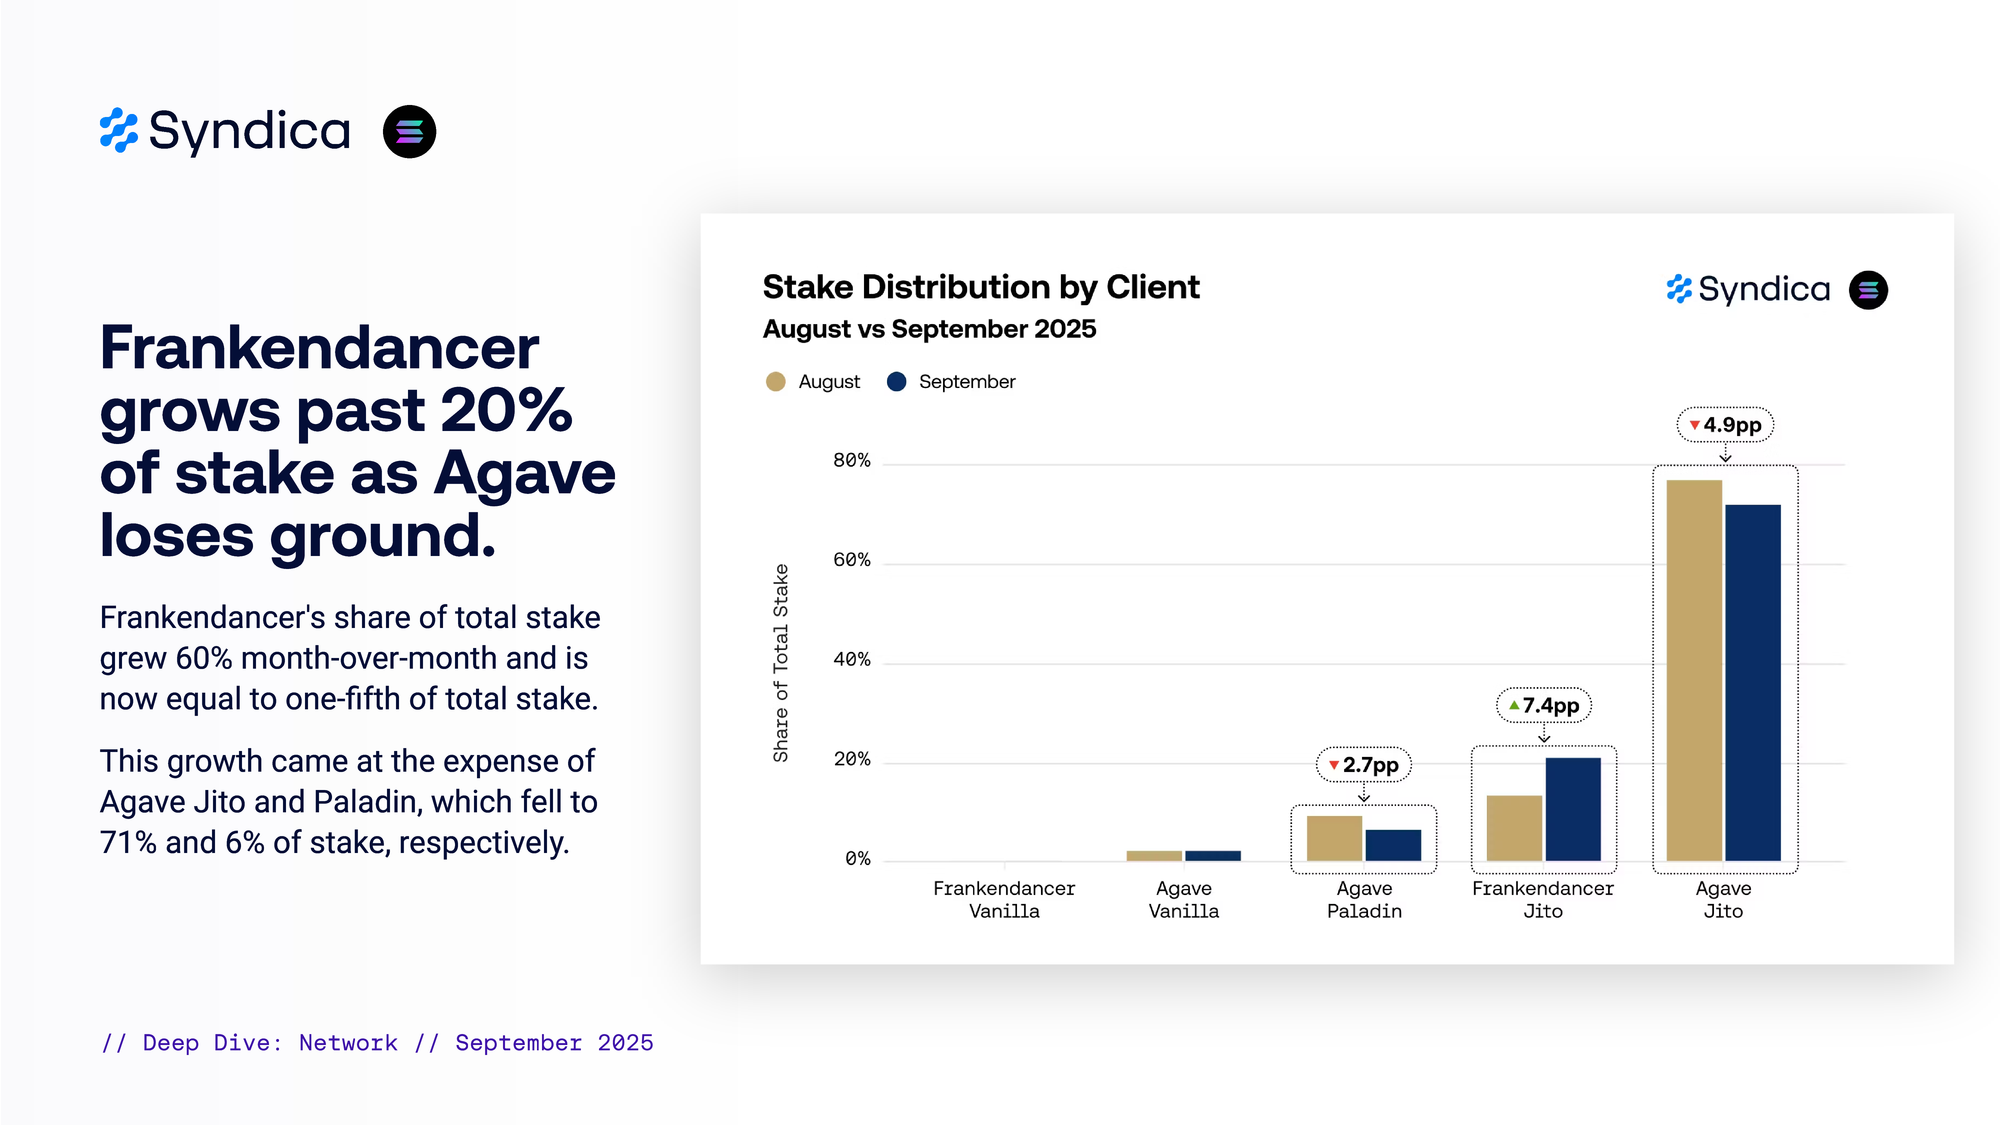Image resolution: width=2000 pixels, height=1125 pixels.
Task: Click the September bar for Frankendancer Jito
Action: (x=1572, y=809)
